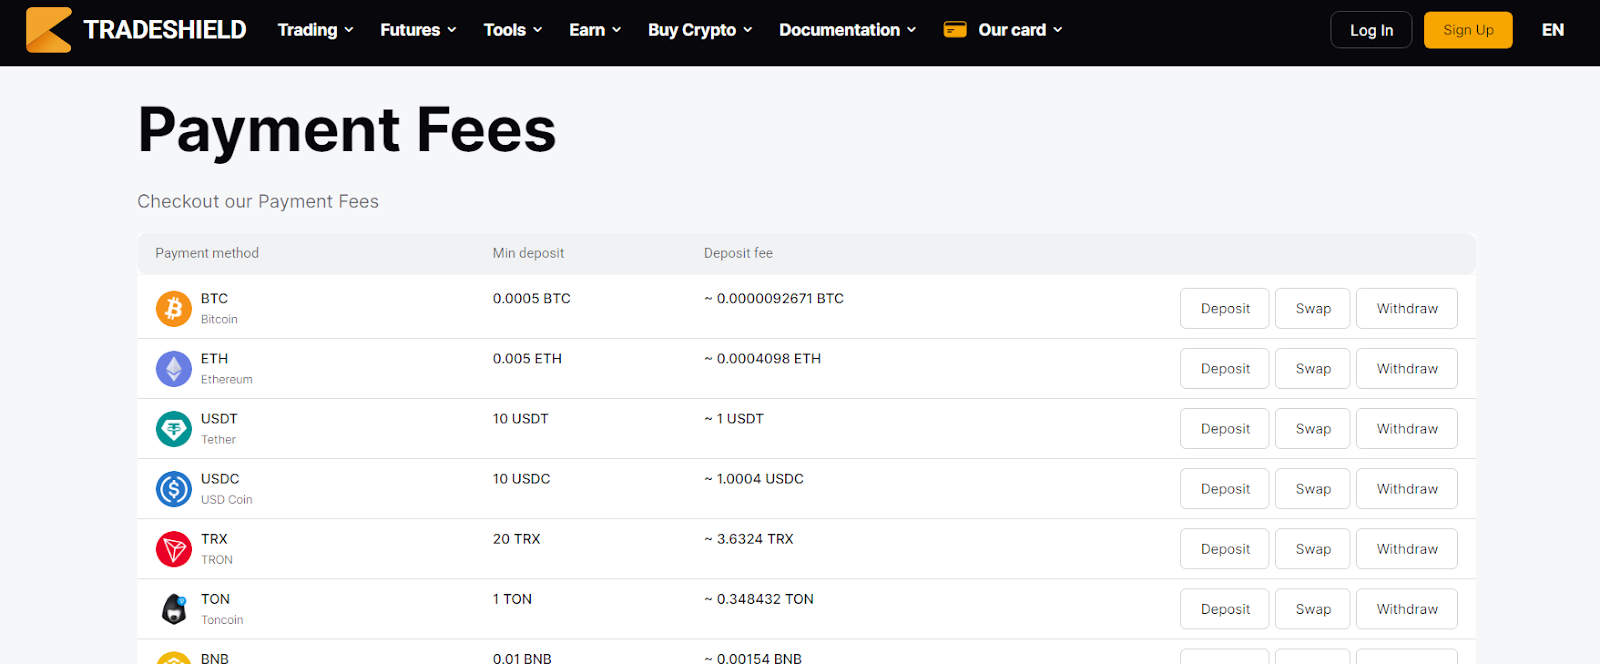This screenshot has height=664, width=1600.
Task: Click the ~ 0.348432 TON fee value
Action: (759, 598)
